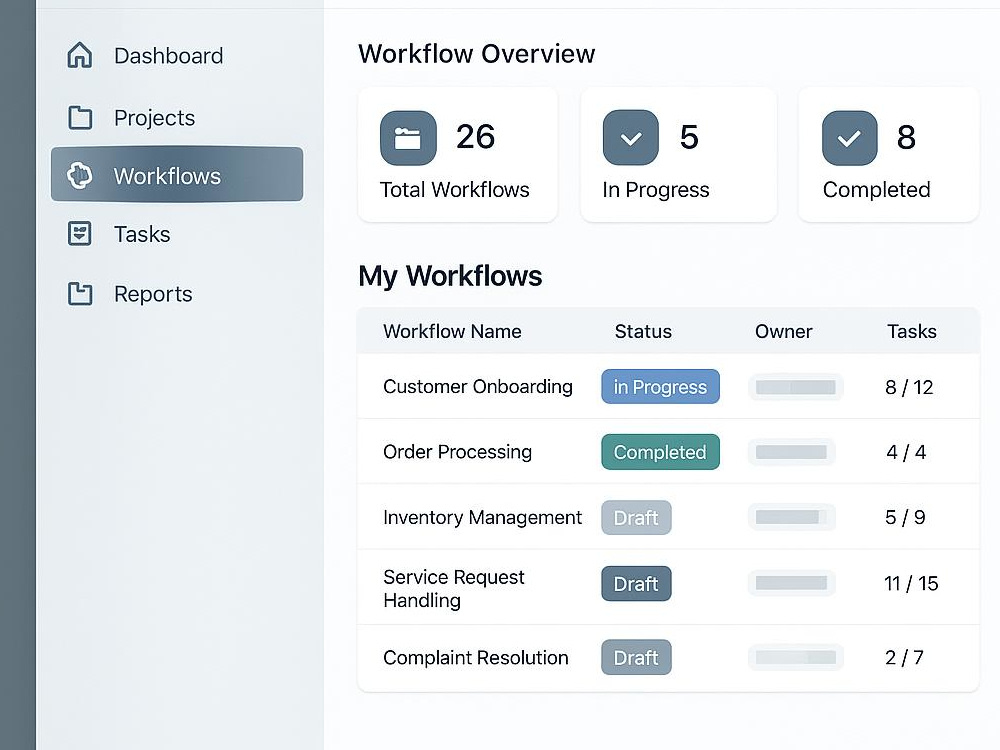Click the Draft badge for Complaint Resolution
1000x750 pixels.
click(636, 657)
